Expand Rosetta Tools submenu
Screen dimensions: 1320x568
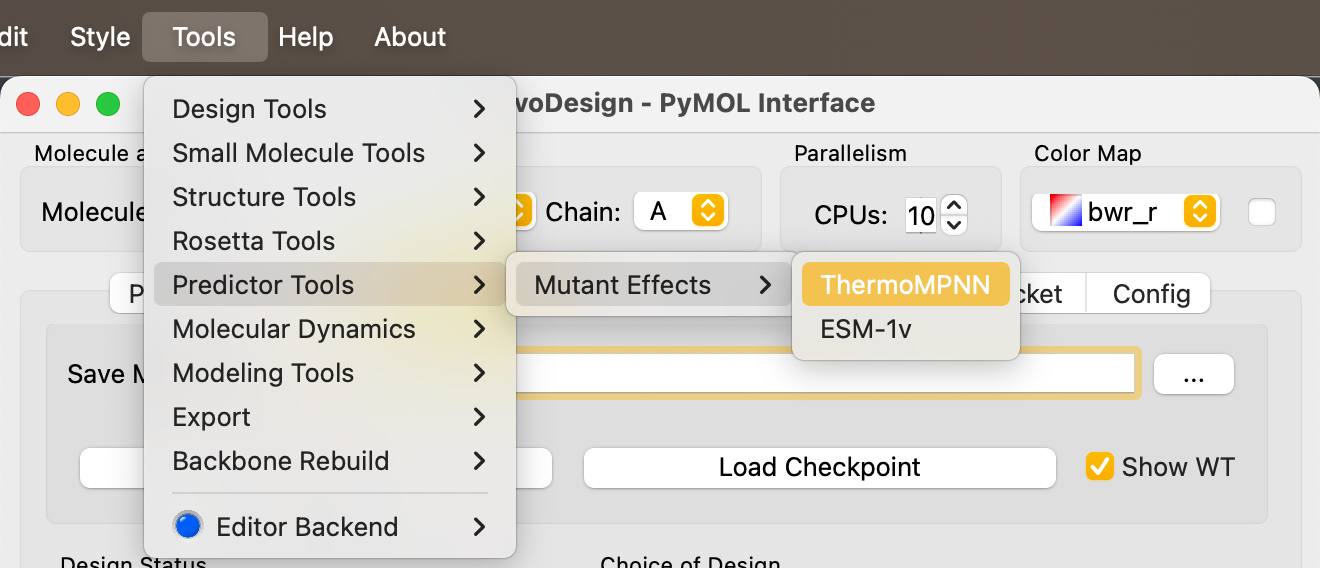point(330,241)
